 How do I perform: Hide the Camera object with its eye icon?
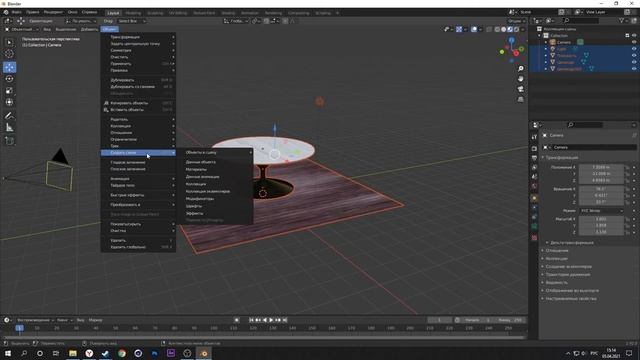point(634,42)
